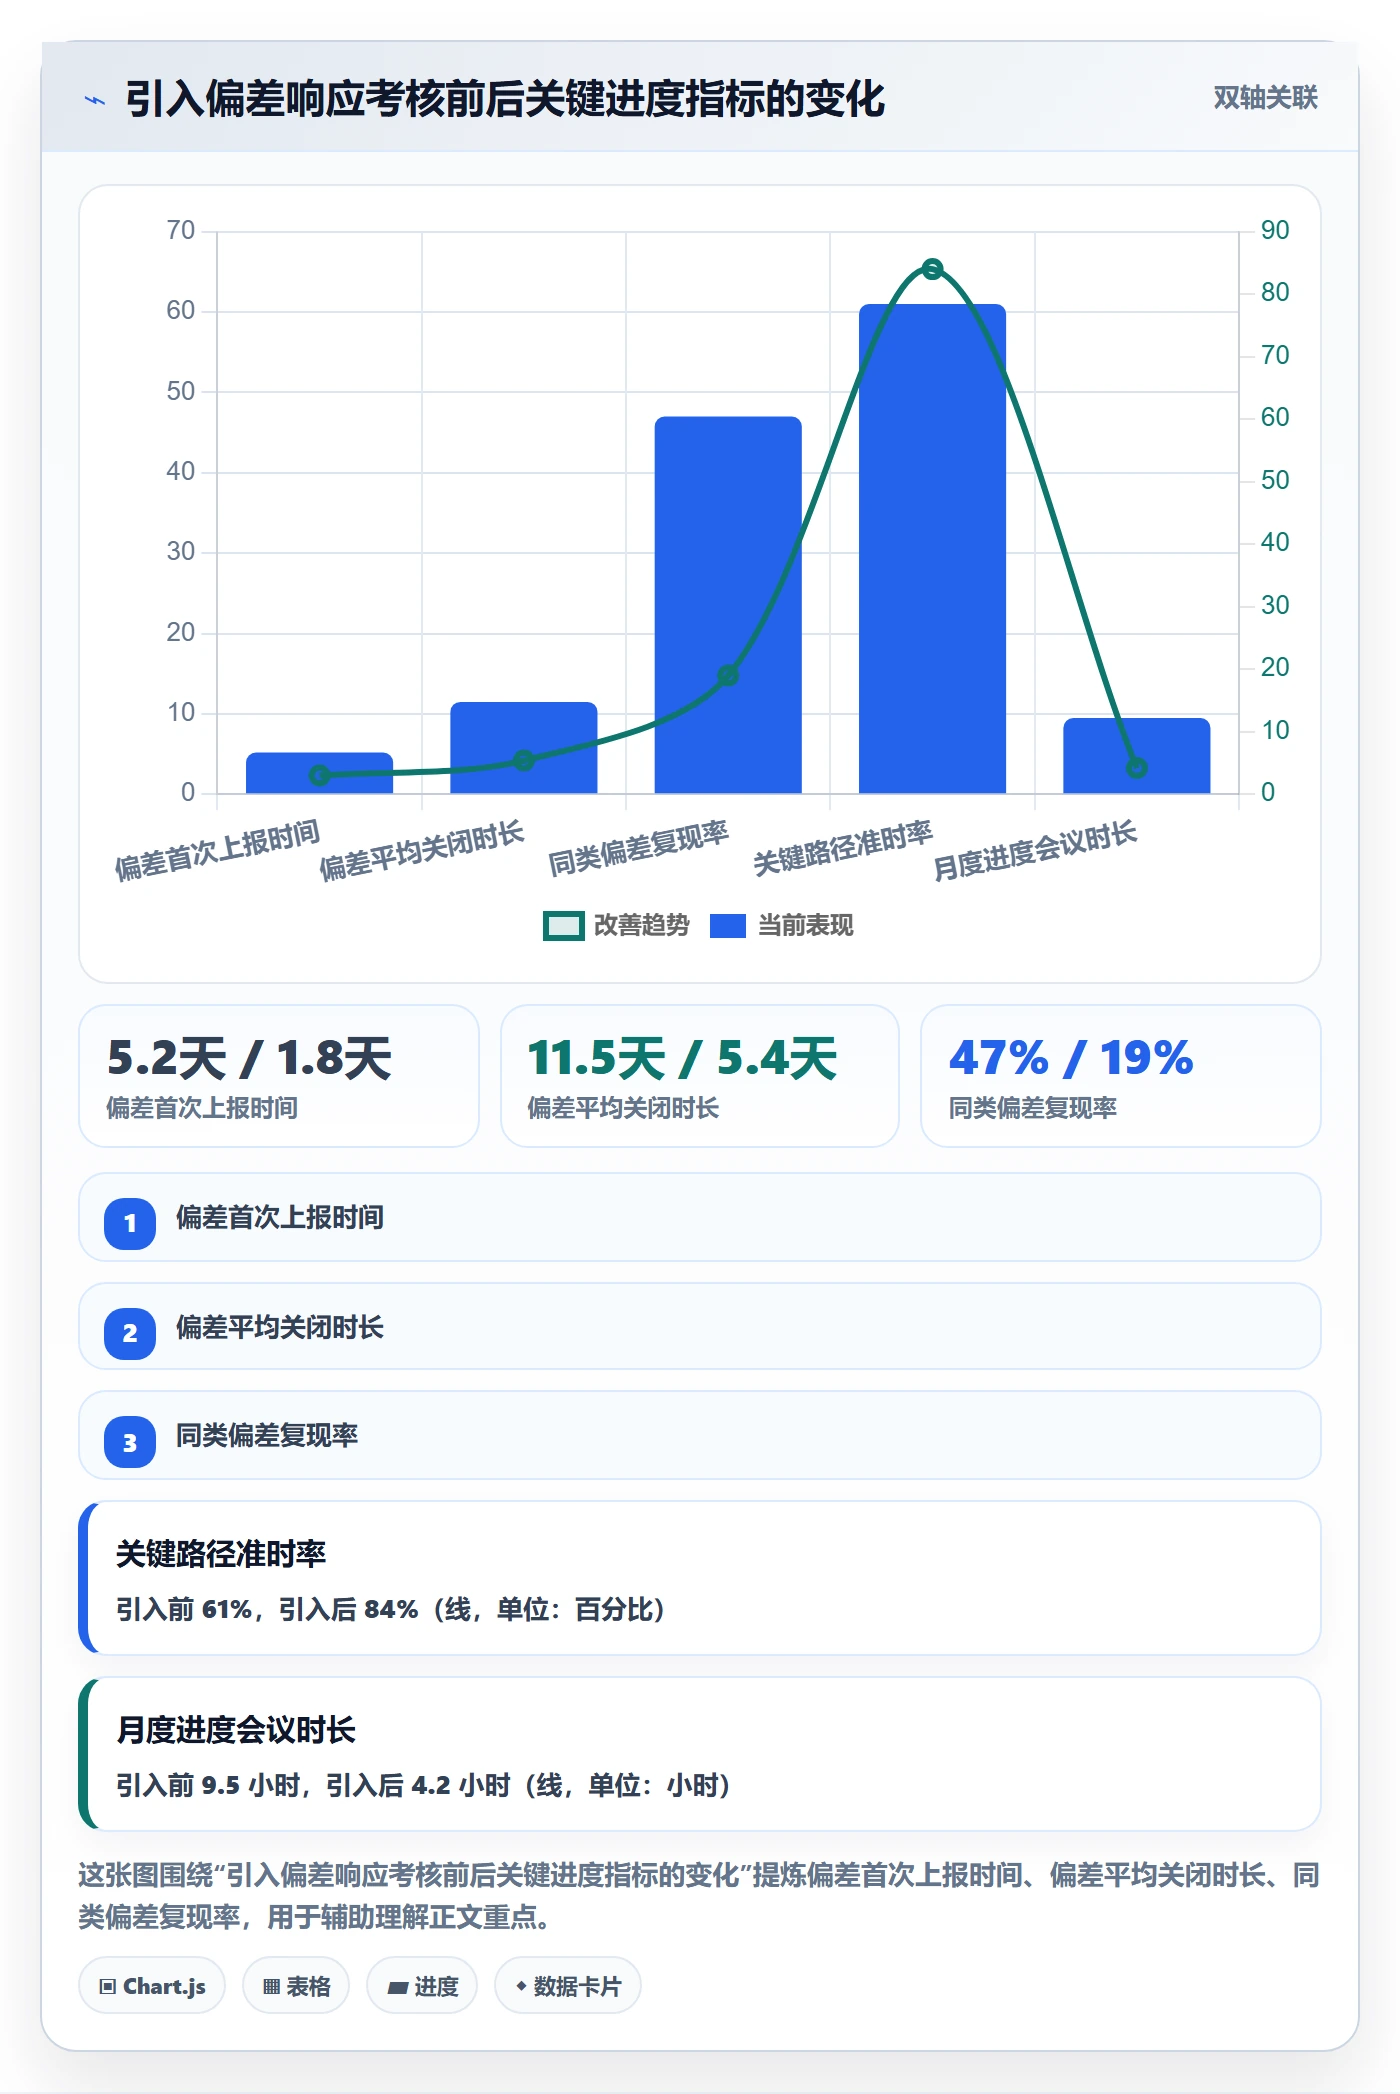Viewport: 1400px width, 2094px height.
Task: Click x-axis label 偏差首次上报时间
Action: [x=217, y=850]
